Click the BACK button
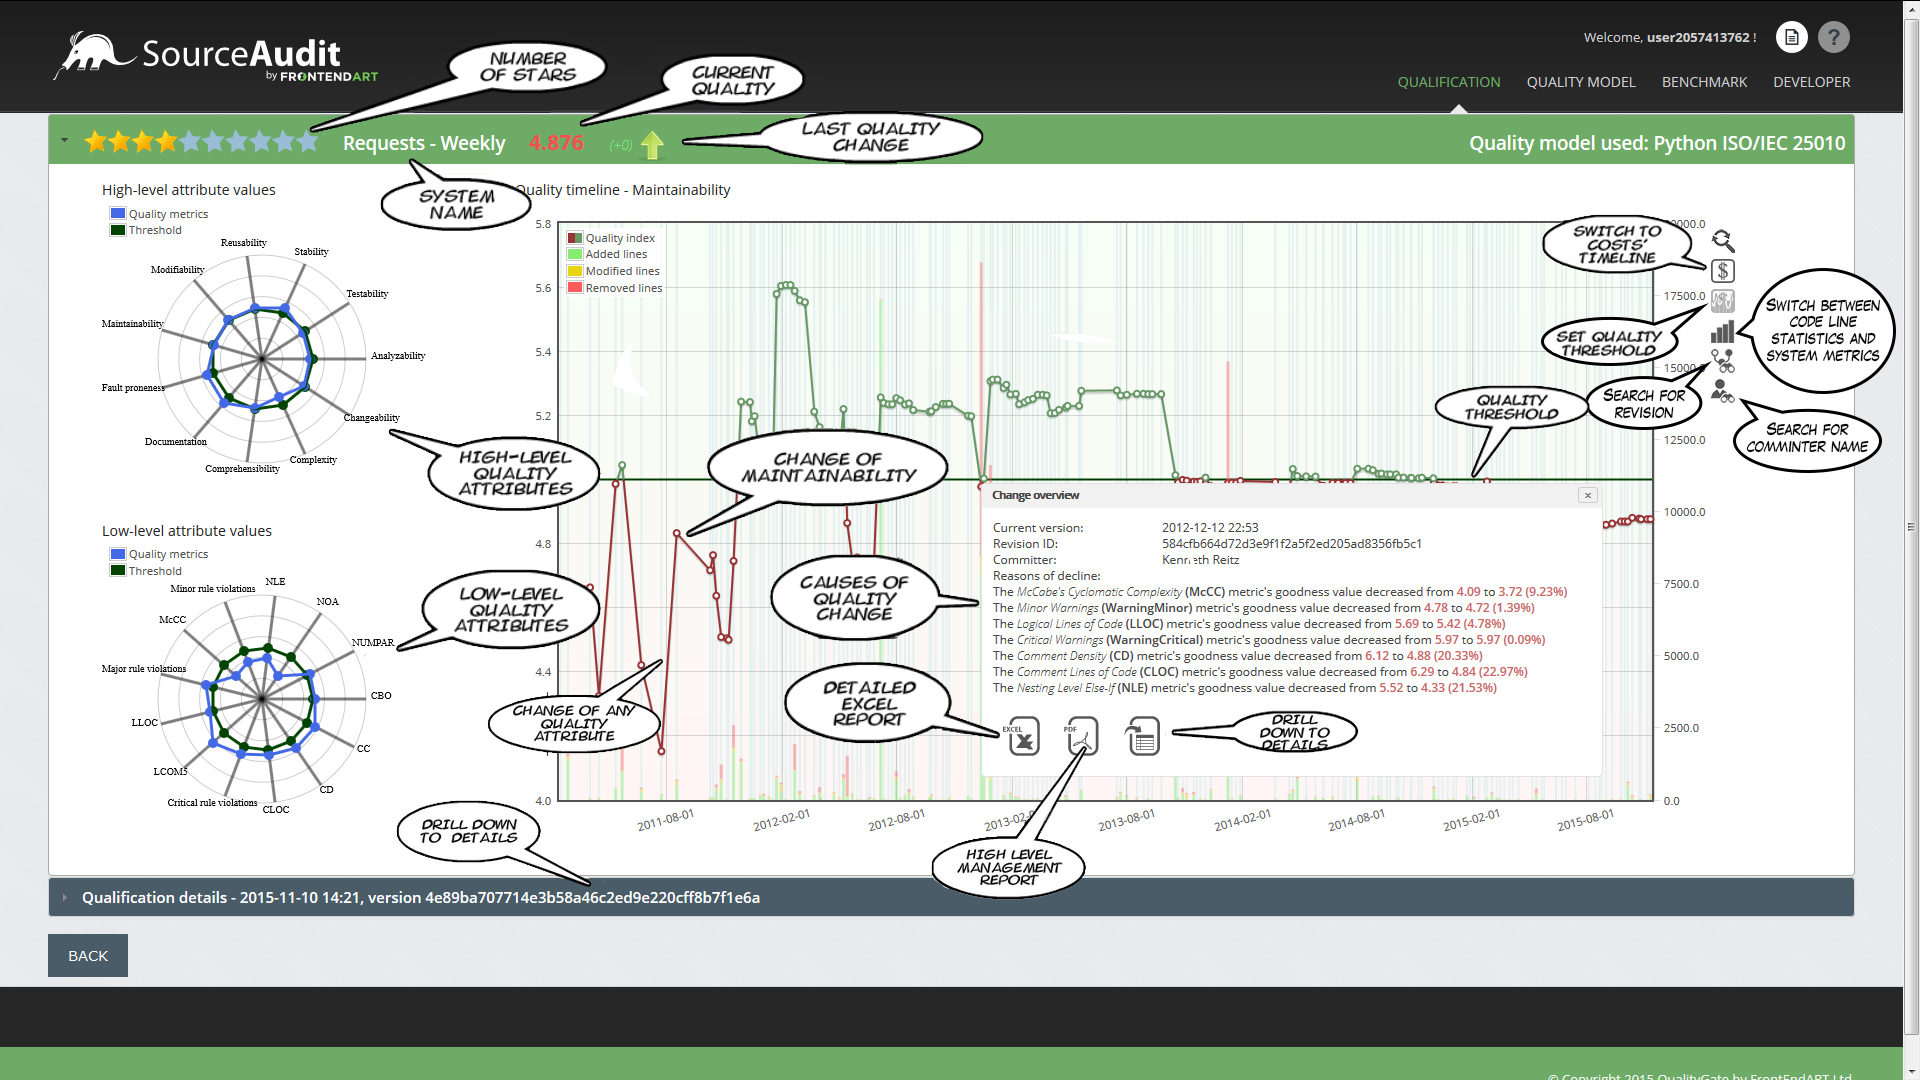Screen dimensions: 1920x1080 pos(87,955)
